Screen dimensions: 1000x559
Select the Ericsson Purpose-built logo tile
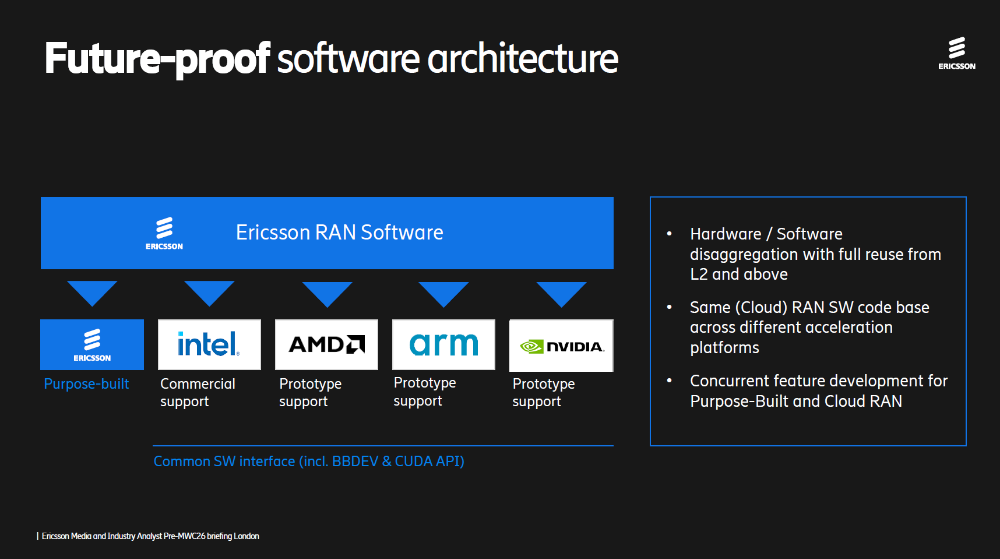pyautogui.click(x=92, y=344)
